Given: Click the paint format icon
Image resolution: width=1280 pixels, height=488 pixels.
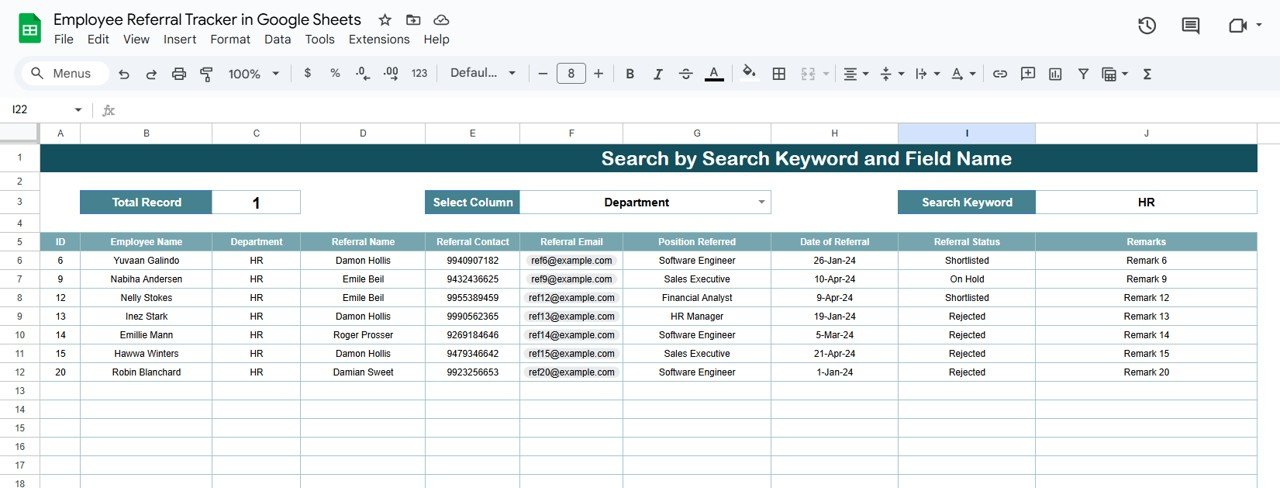Looking at the screenshot, I should (207, 74).
